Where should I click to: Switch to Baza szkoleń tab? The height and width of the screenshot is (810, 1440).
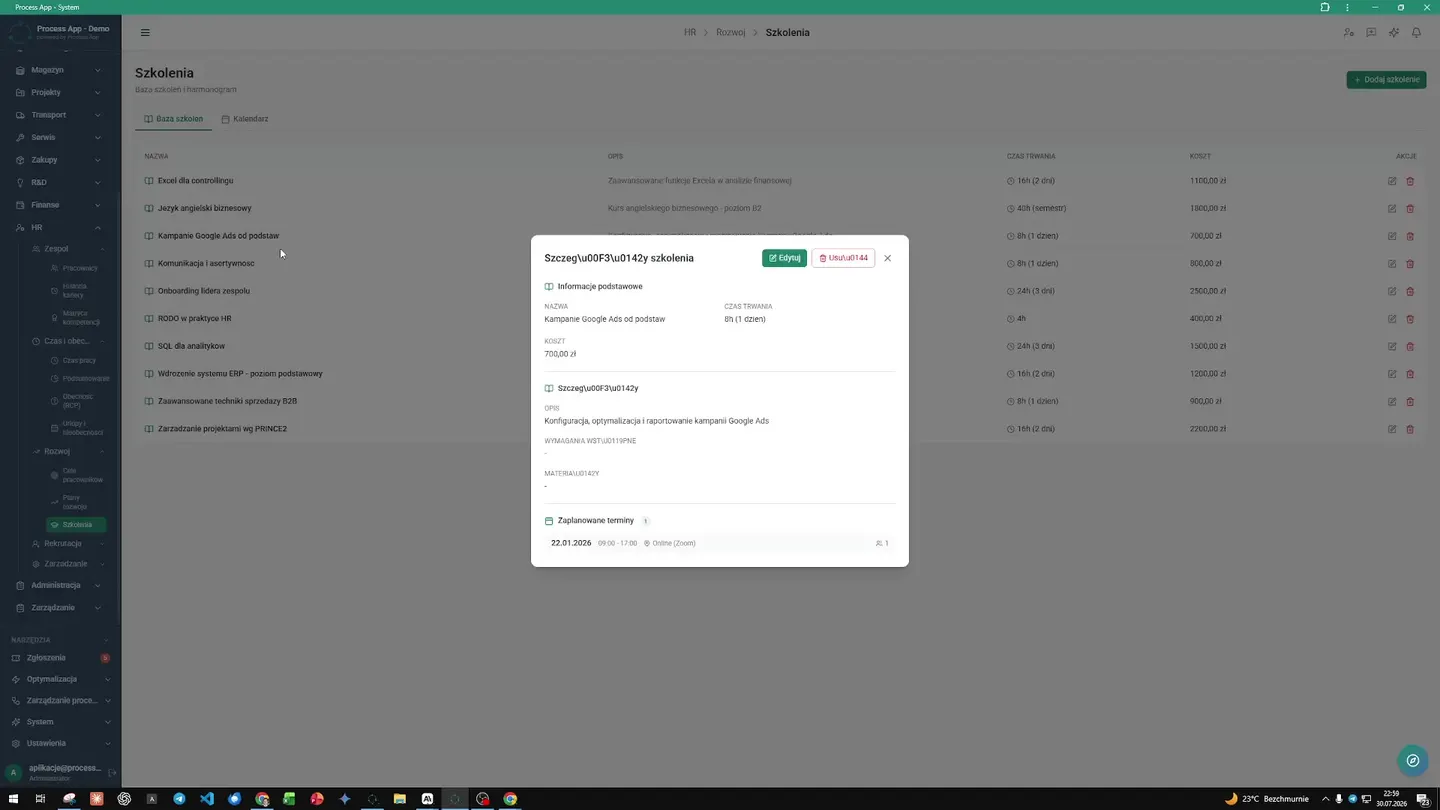point(173,119)
